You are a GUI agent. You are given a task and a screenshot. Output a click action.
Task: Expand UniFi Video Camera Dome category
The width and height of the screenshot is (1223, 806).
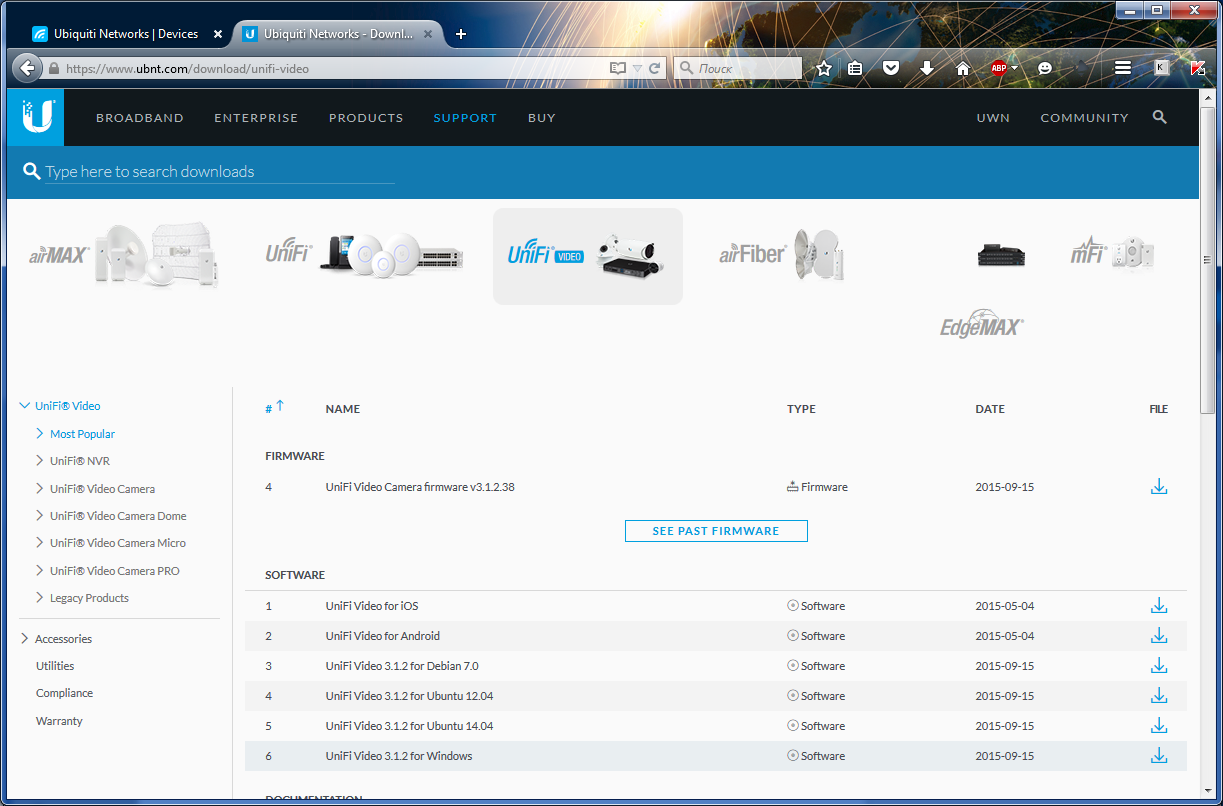[40, 516]
